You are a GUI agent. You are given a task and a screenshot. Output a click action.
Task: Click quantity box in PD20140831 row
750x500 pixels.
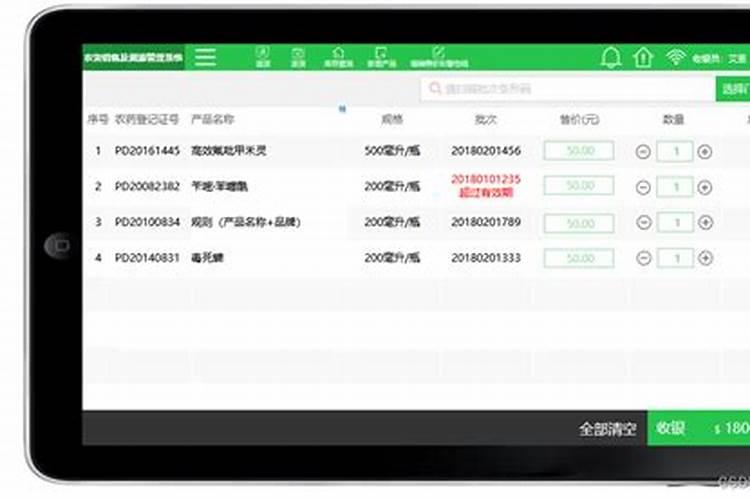click(675, 258)
